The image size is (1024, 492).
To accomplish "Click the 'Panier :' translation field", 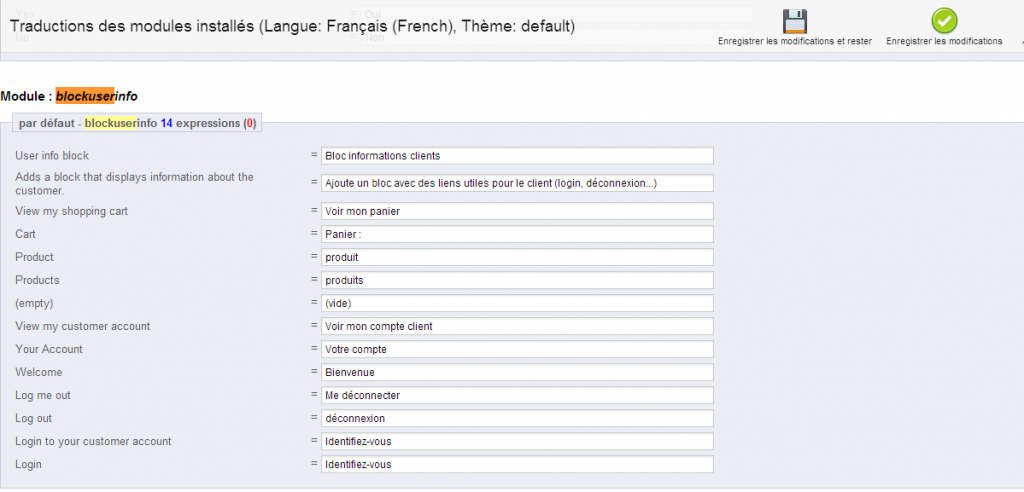I will [517, 234].
